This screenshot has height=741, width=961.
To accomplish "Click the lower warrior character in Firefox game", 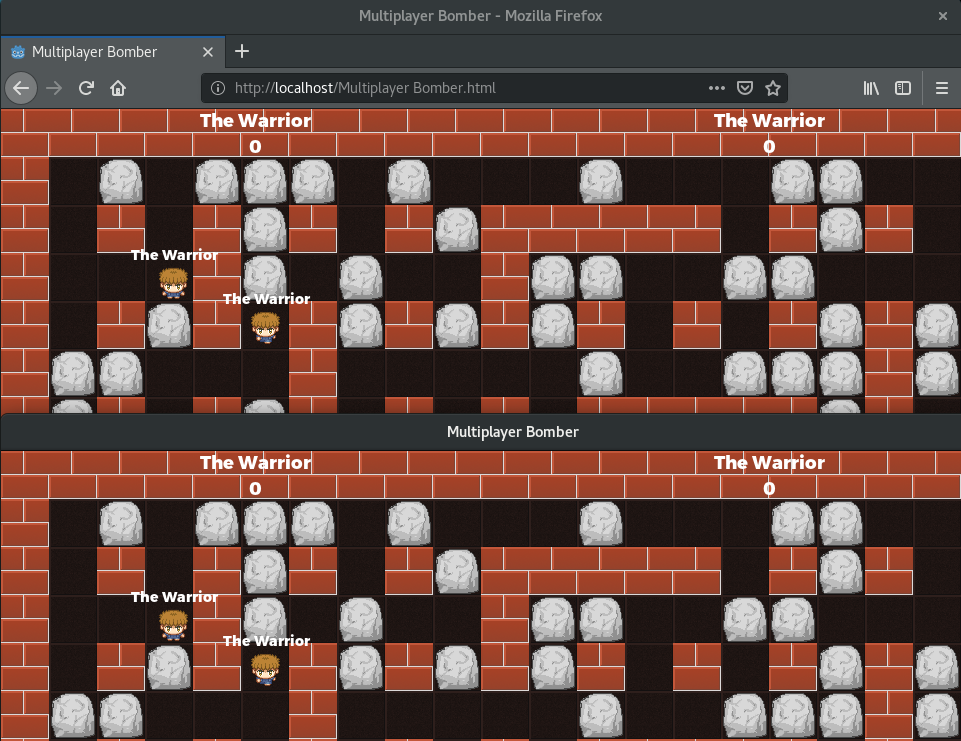I will point(265,327).
